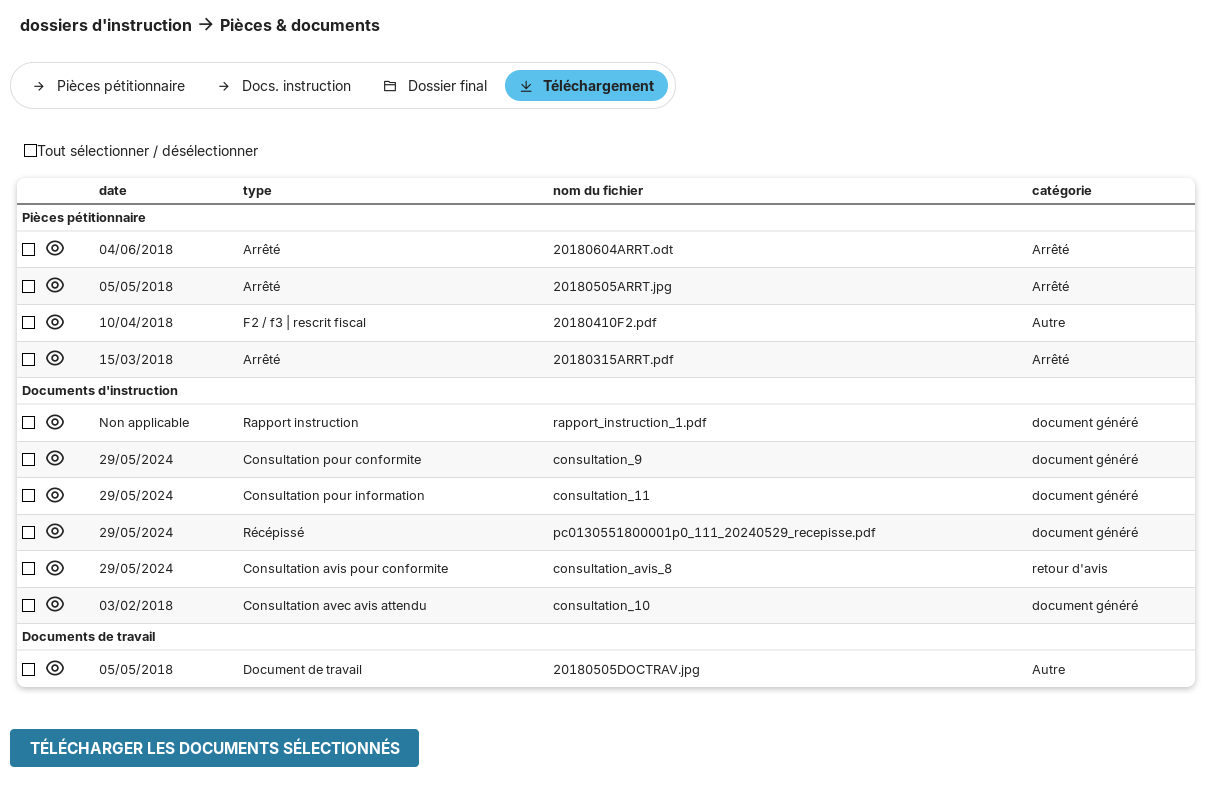Viewport: 1211px width, 791px height.
Task: Select the consultation_11 row checkbox
Action: (x=28, y=495)
